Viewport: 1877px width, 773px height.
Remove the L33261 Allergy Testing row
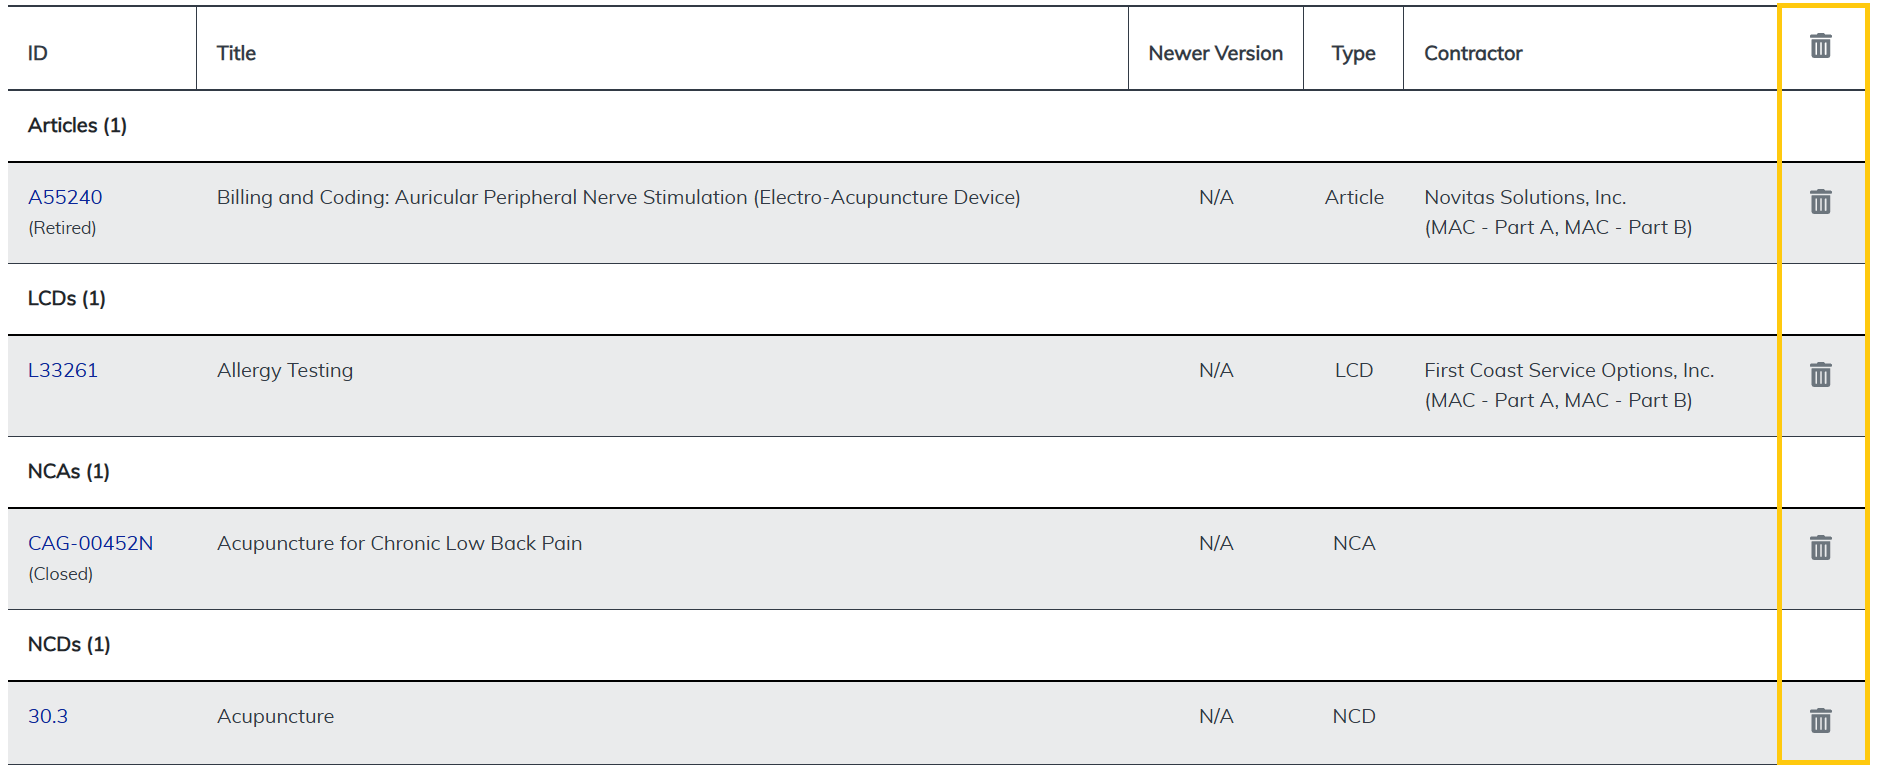pos(1820,375)
